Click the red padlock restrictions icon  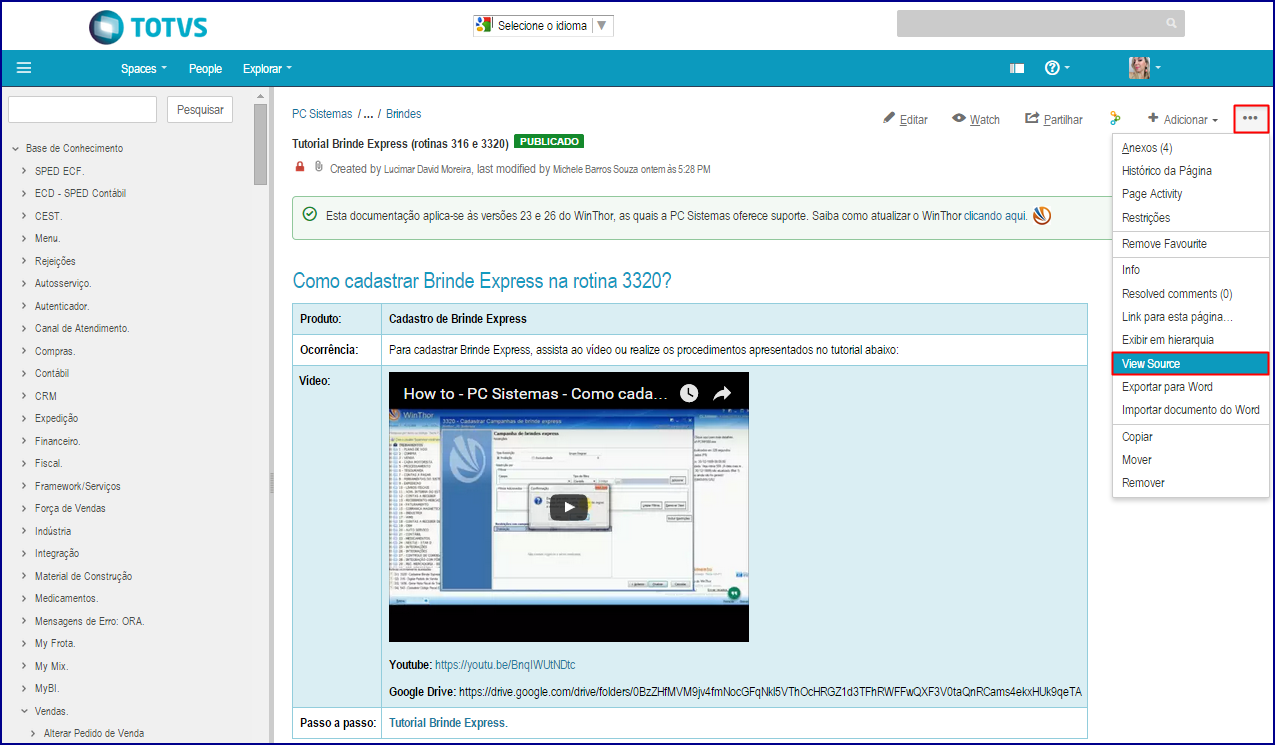pos(300,167)
